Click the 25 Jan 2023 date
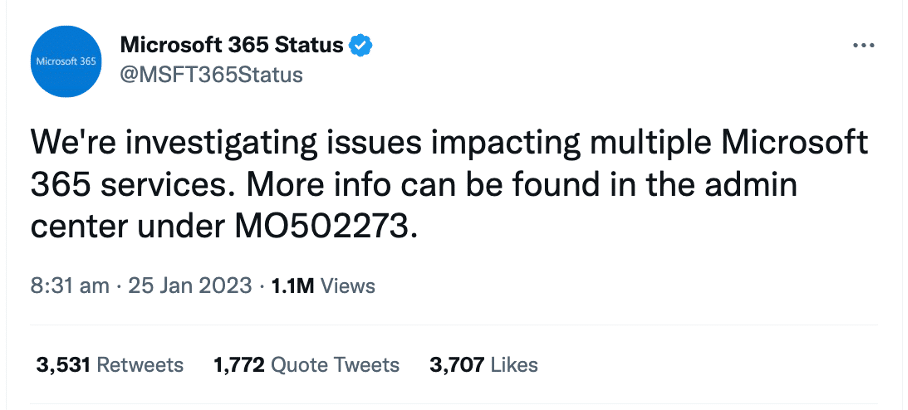 pos(190,285)
